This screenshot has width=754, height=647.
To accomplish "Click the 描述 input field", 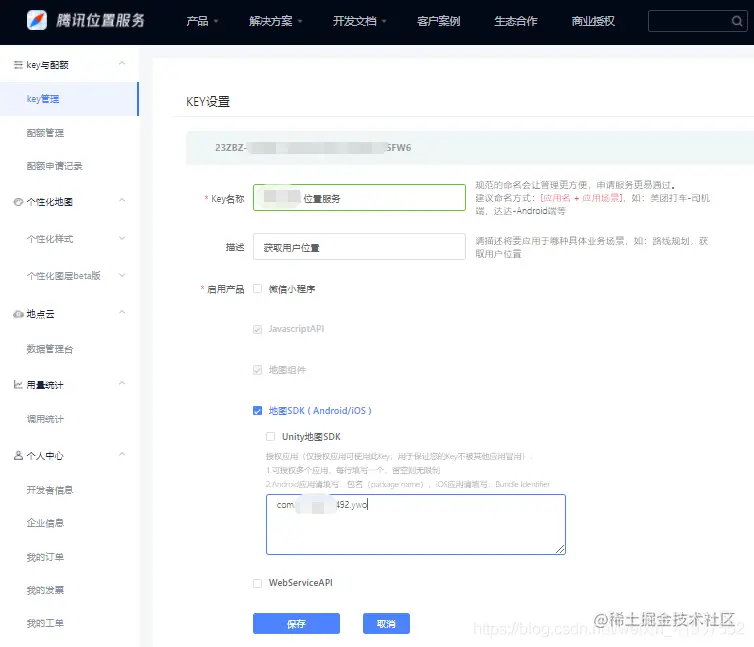I will click(359, 247).
